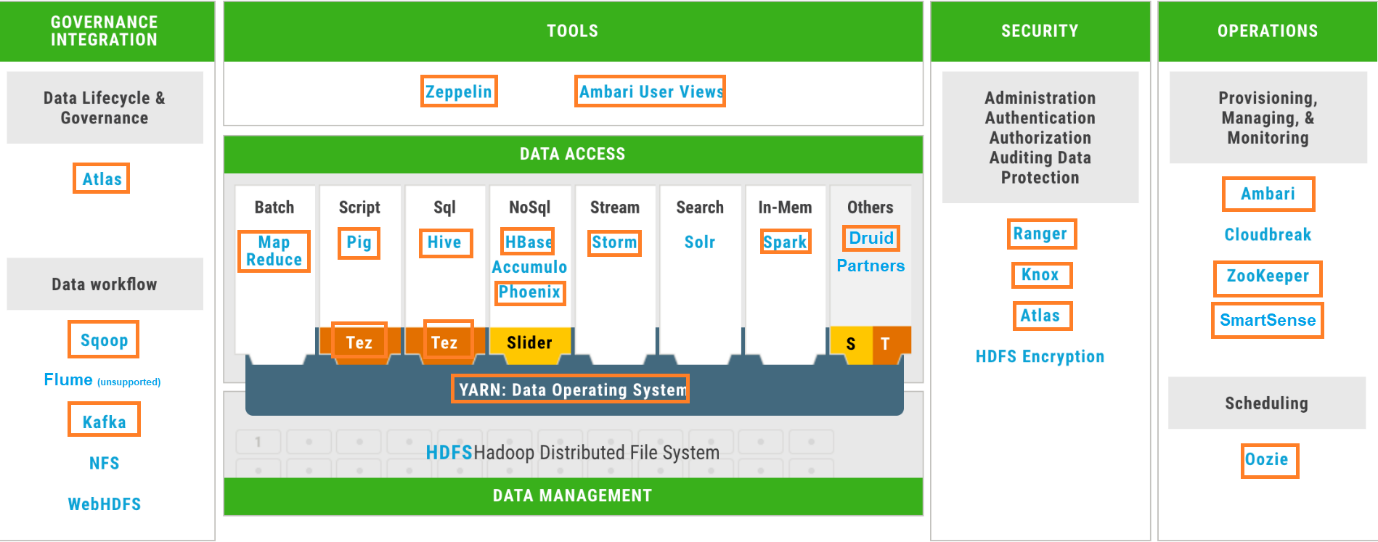Select the OPERATIONS header
The height and width of the screenshot is (542, 1378).
point(1268,31)
